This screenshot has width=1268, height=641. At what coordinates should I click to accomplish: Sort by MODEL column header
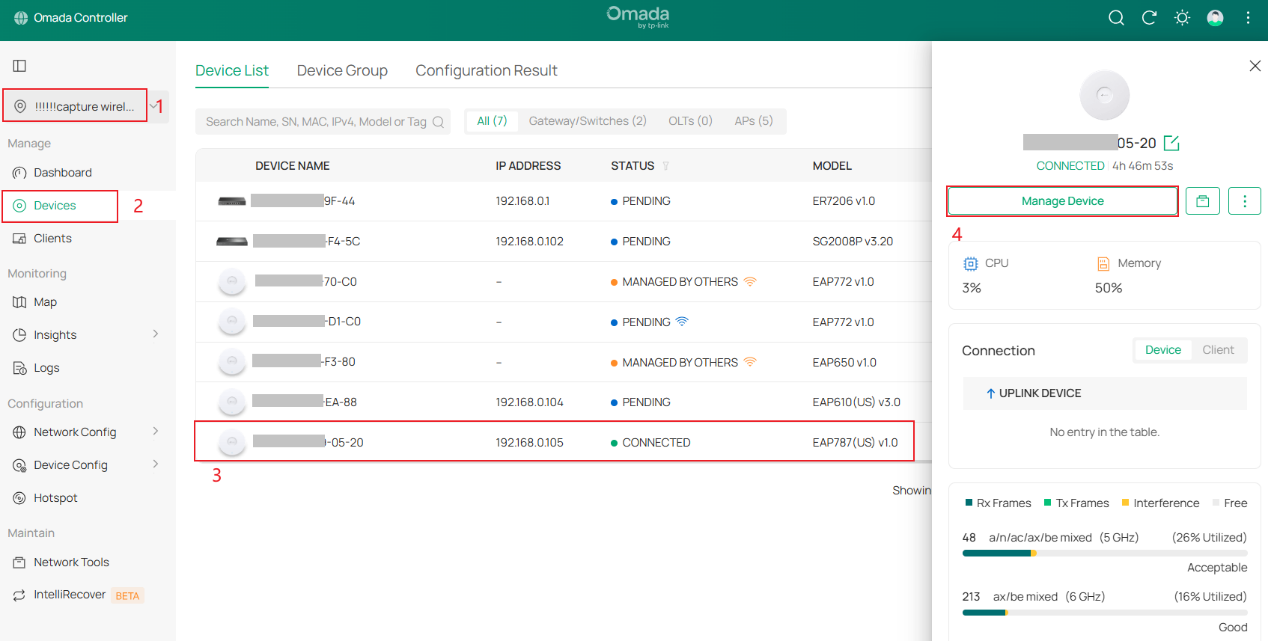(832, 166)
